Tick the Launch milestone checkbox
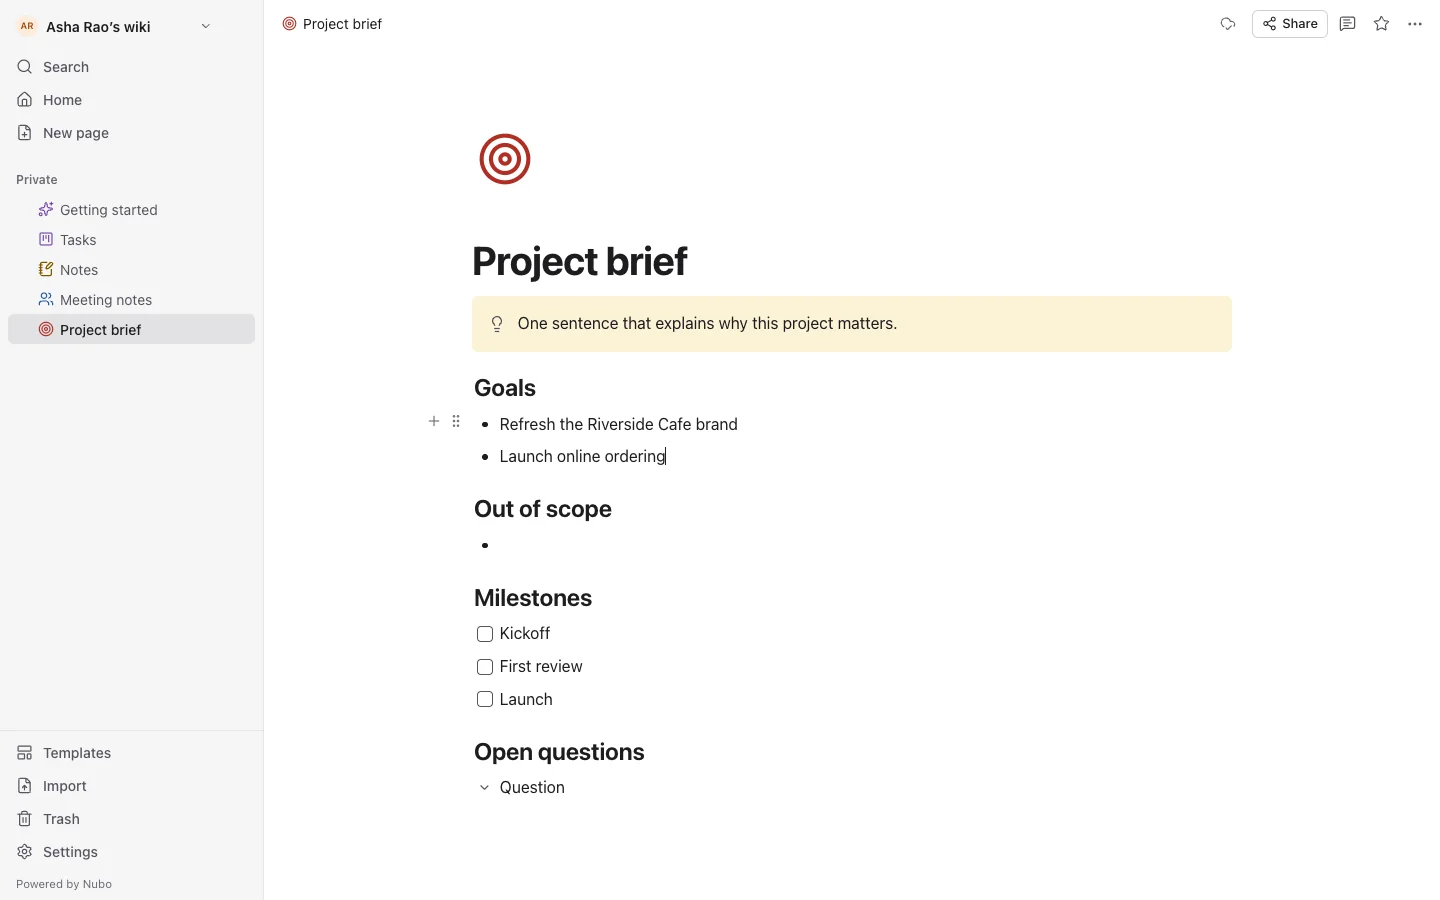This screenshot has height=900, width=1440. click(485, 699)
